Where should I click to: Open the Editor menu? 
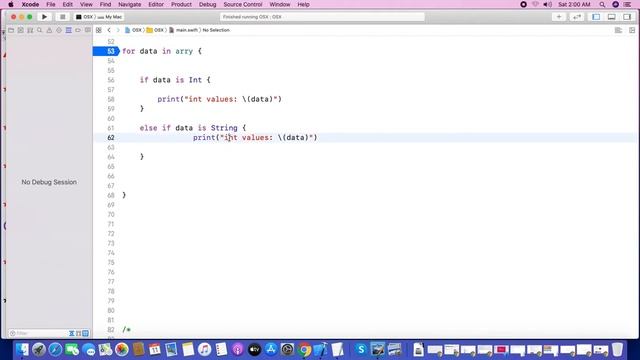click(156, 4)
